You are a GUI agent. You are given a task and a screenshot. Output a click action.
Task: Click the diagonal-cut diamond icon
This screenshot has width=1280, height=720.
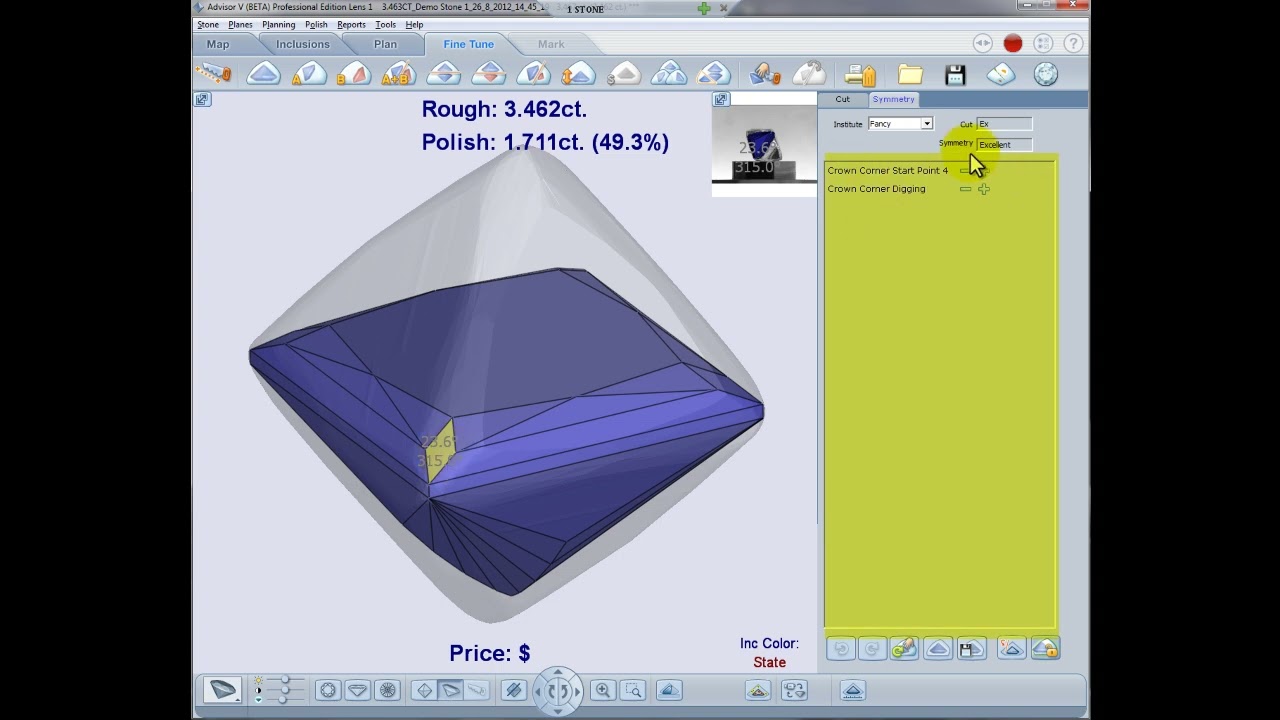[534, 73]
